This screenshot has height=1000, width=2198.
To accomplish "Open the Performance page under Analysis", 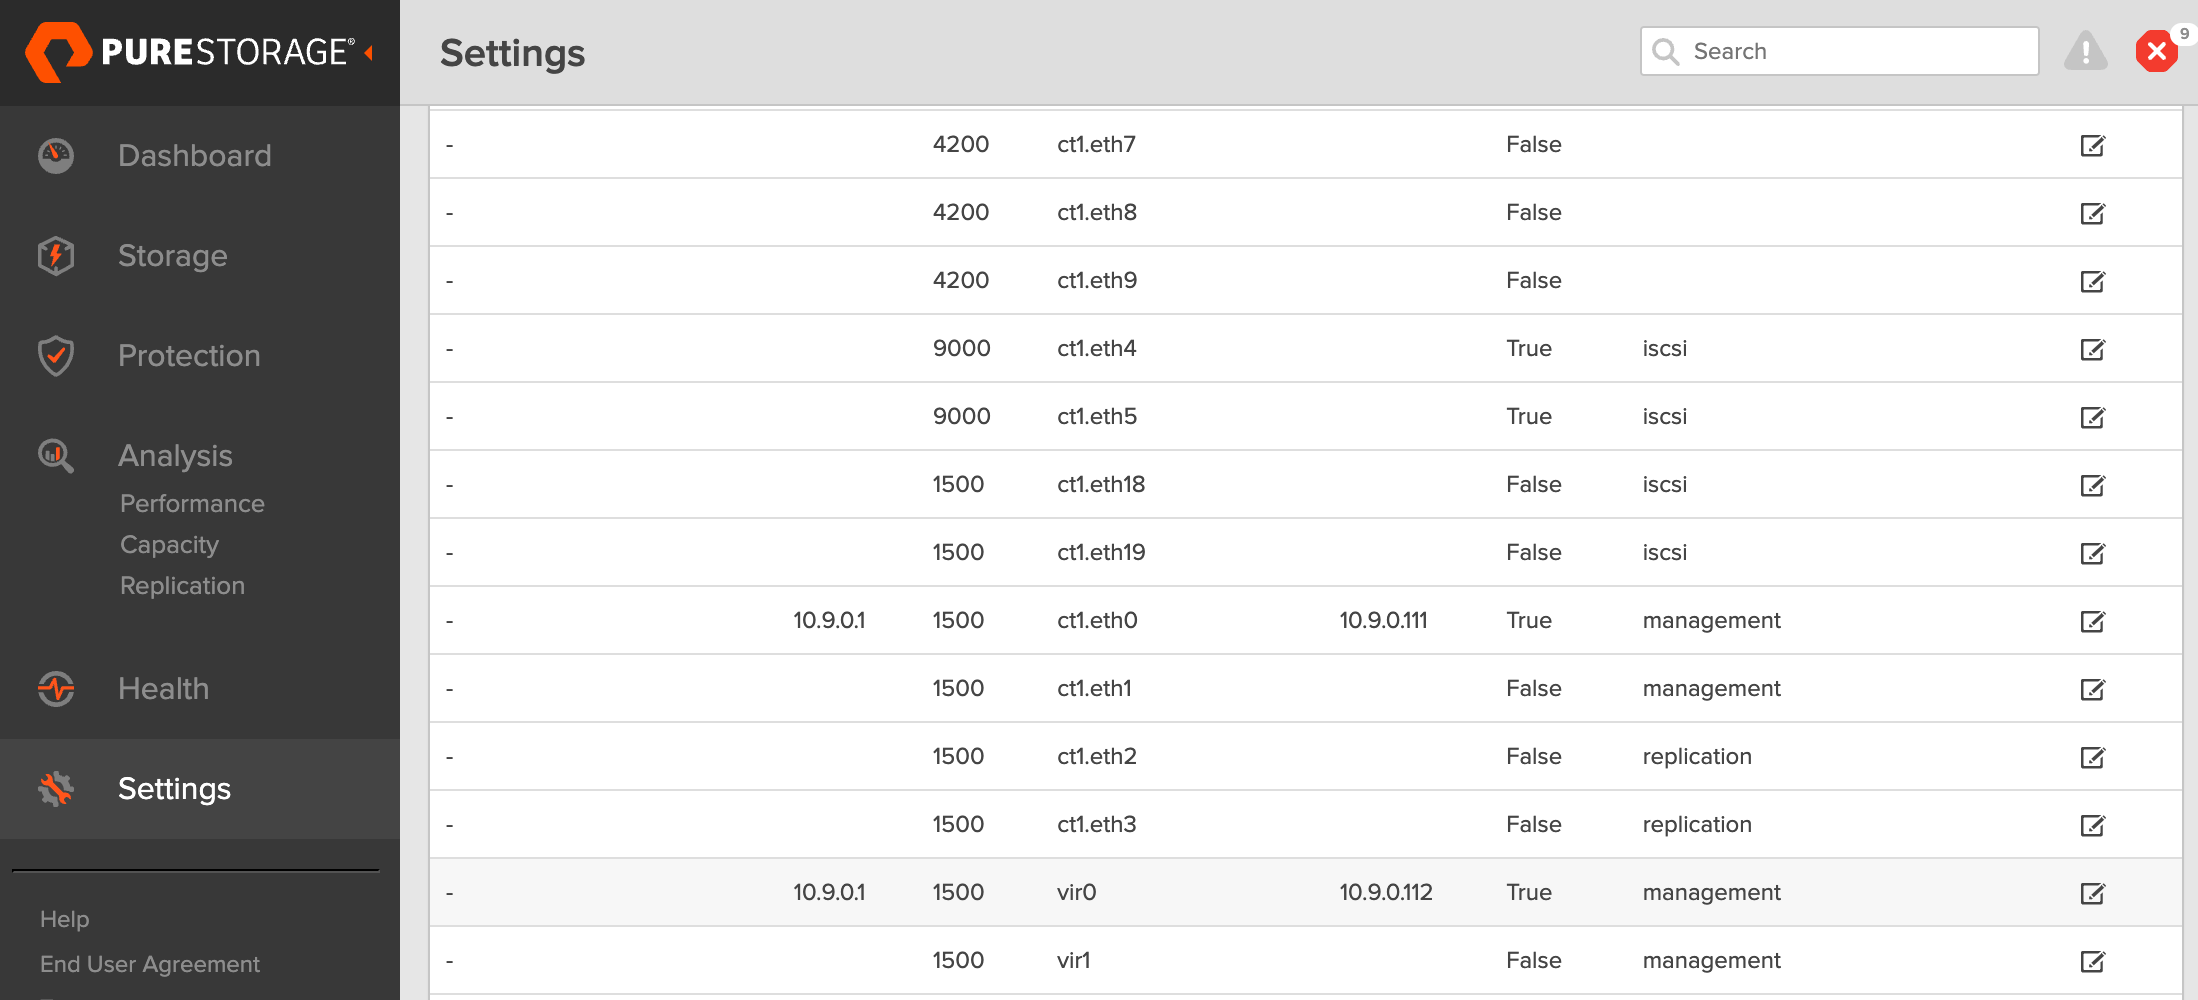I will (x=192, y=503).
